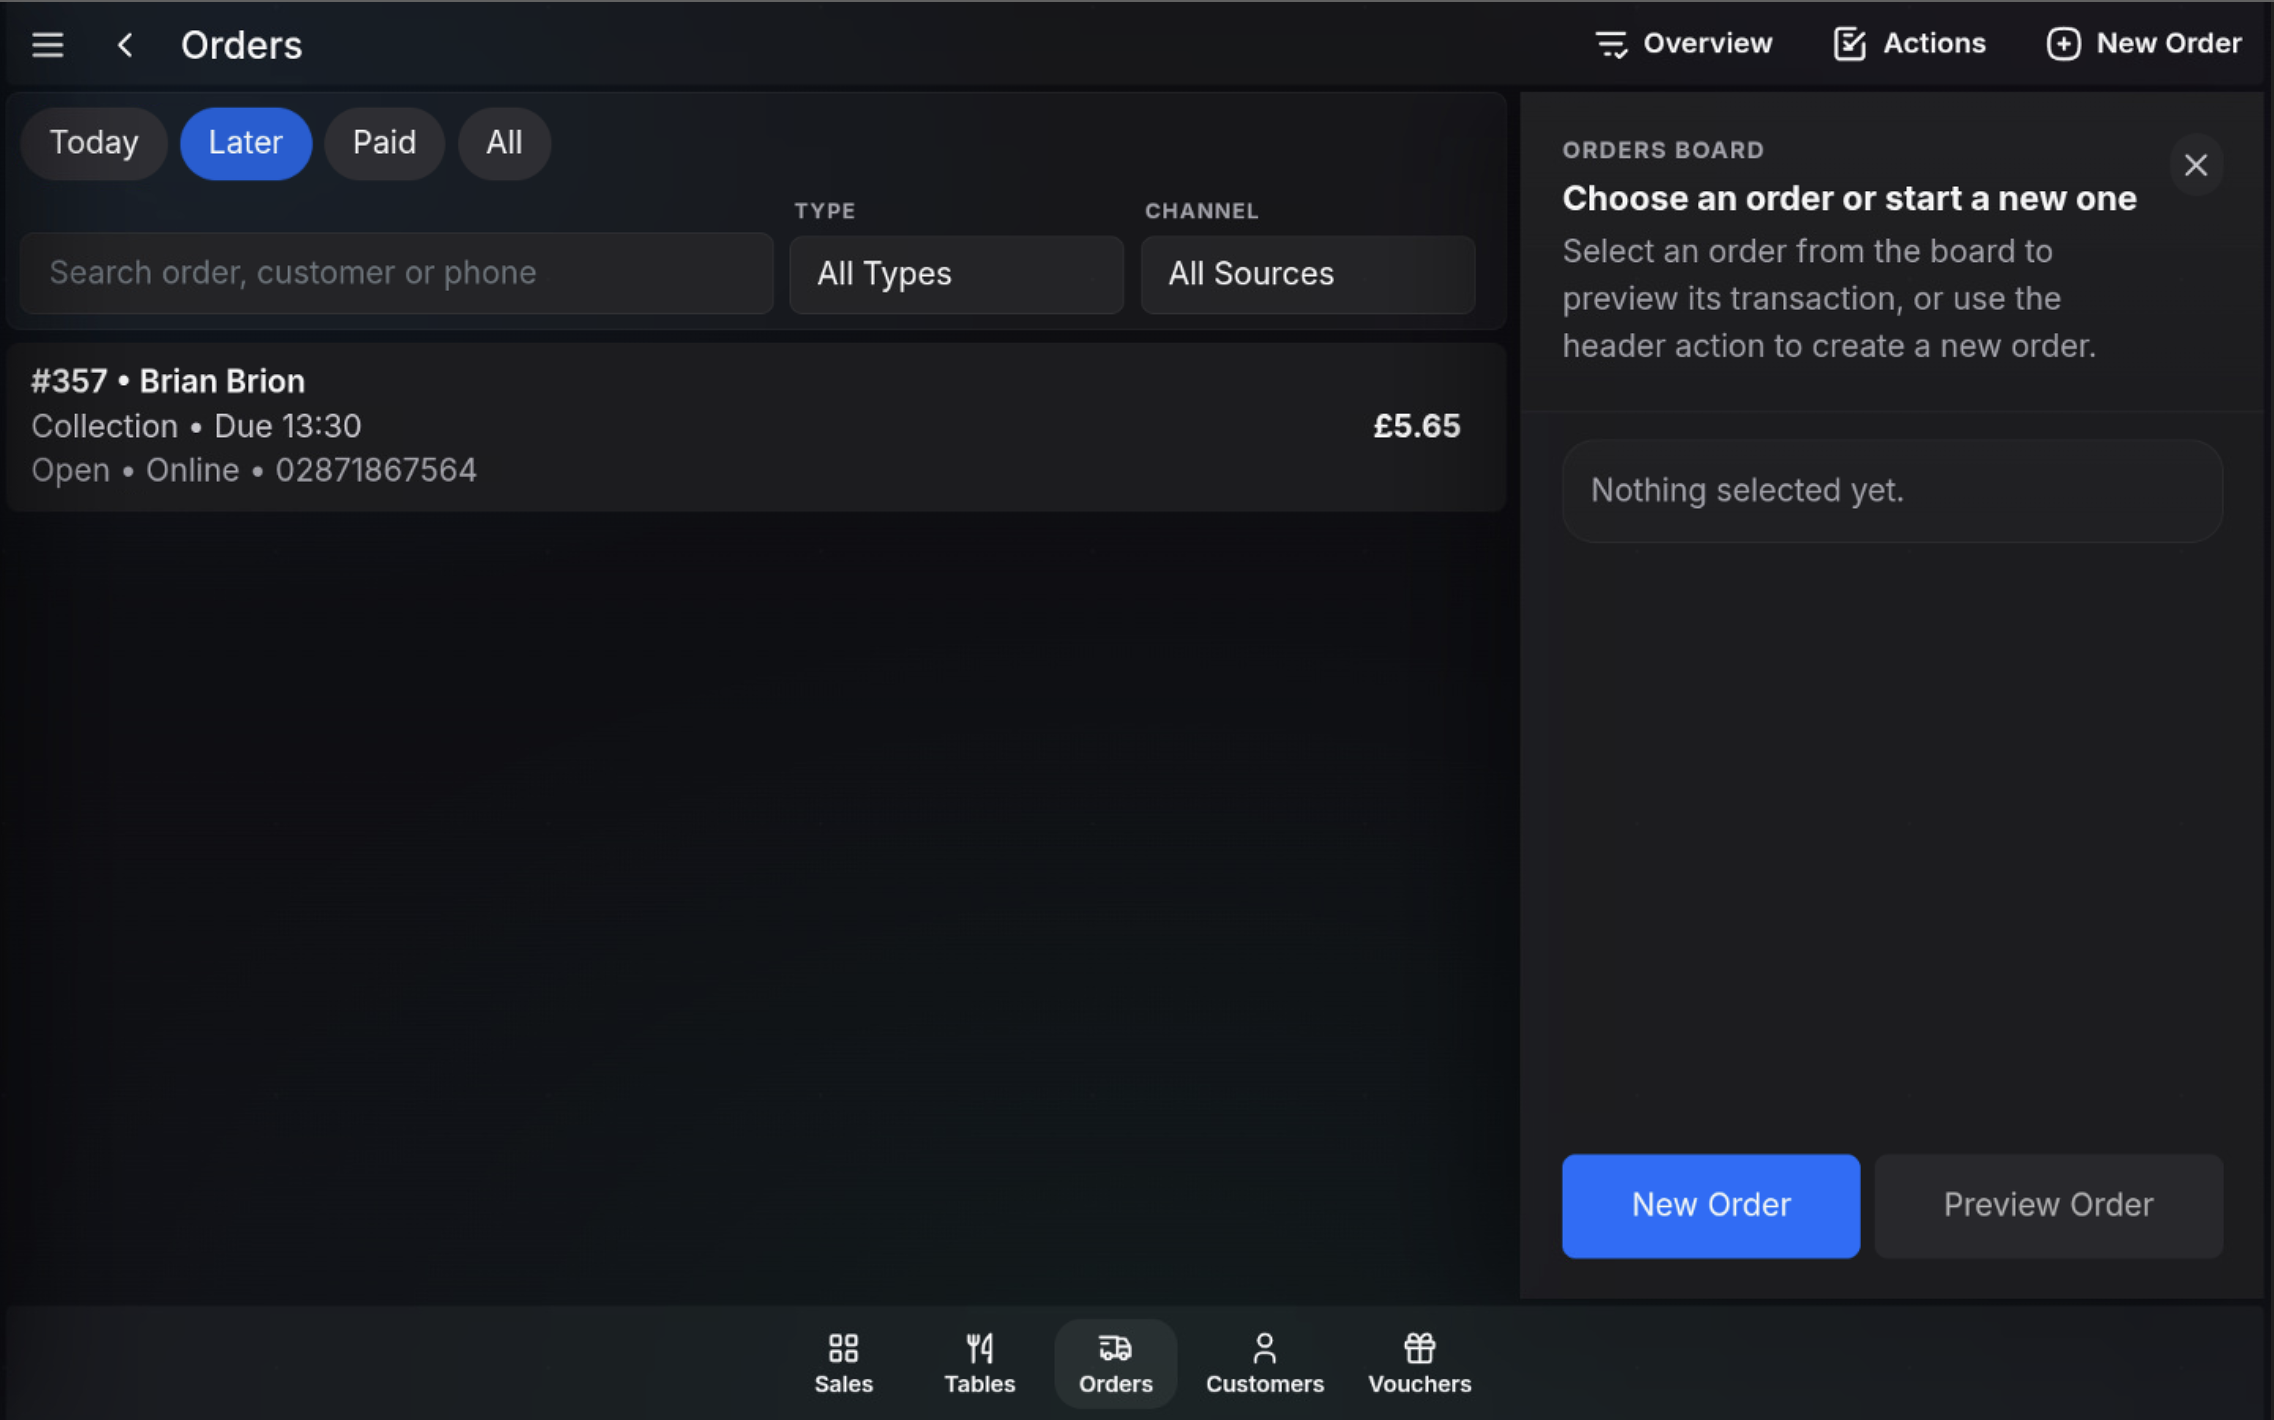Click the Actions edit icon

tap(1849, 44)
